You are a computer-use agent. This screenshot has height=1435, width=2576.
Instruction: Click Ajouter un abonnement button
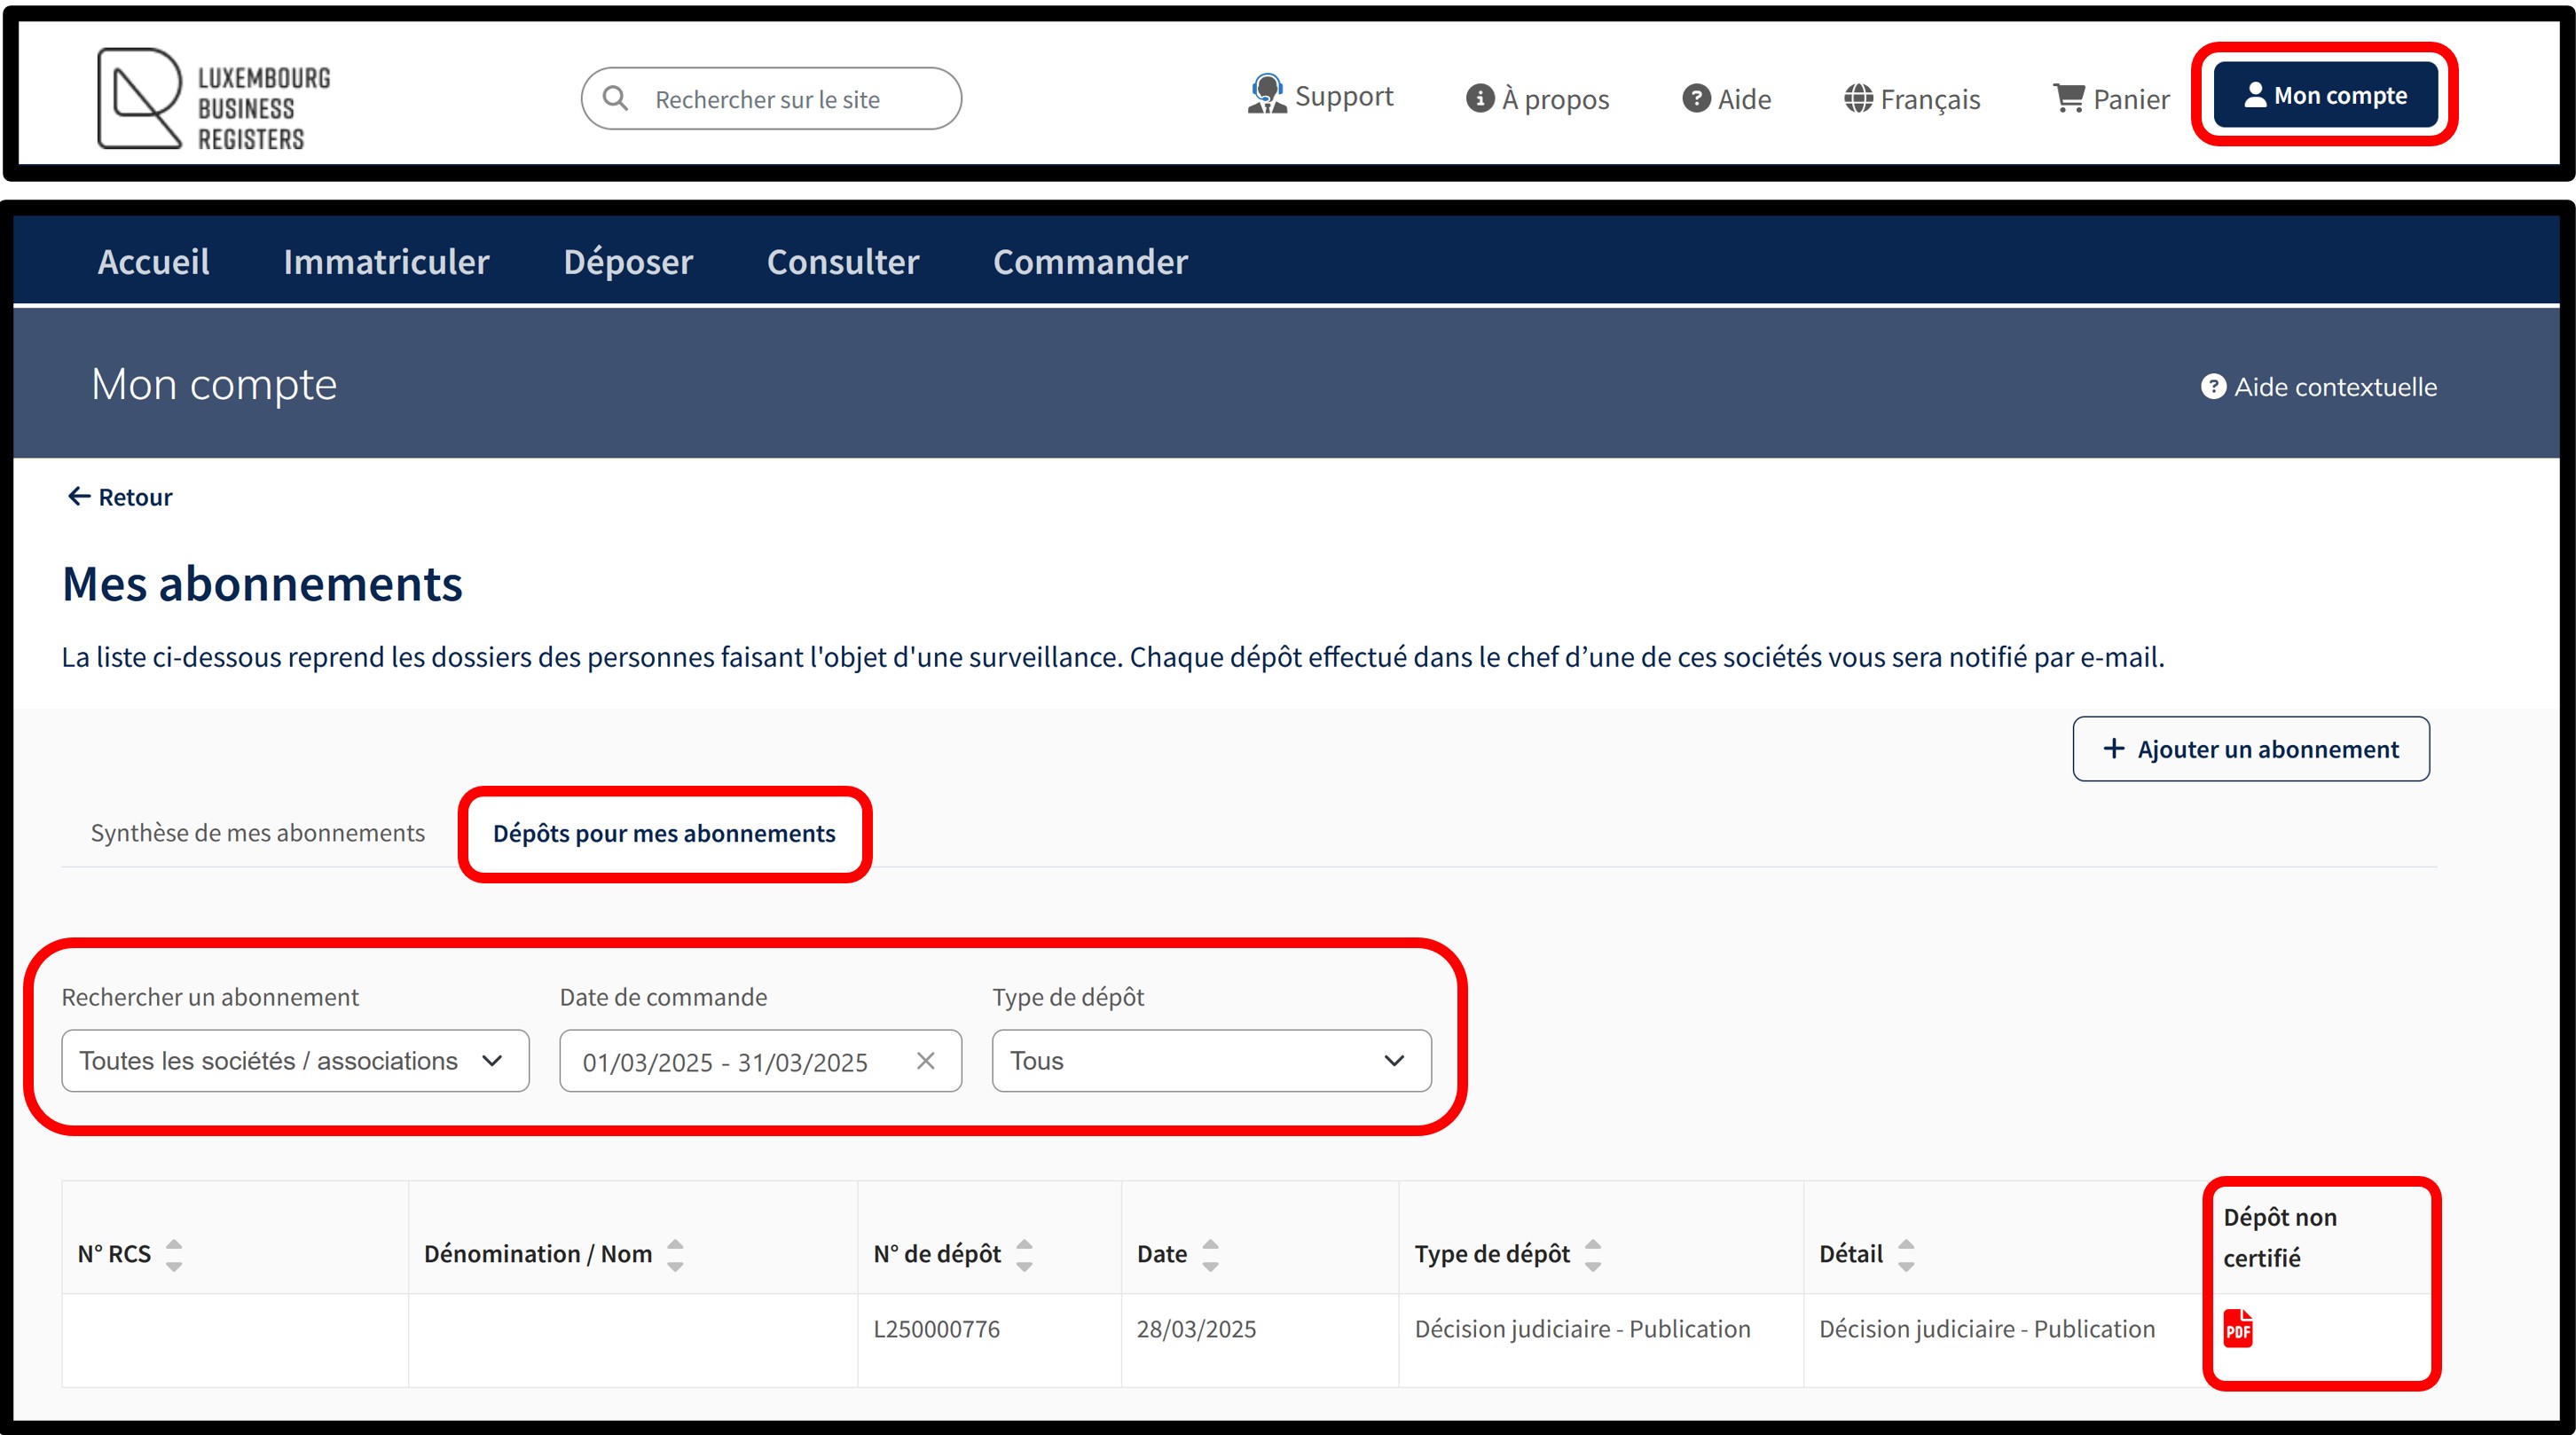tap(2250, 749)
